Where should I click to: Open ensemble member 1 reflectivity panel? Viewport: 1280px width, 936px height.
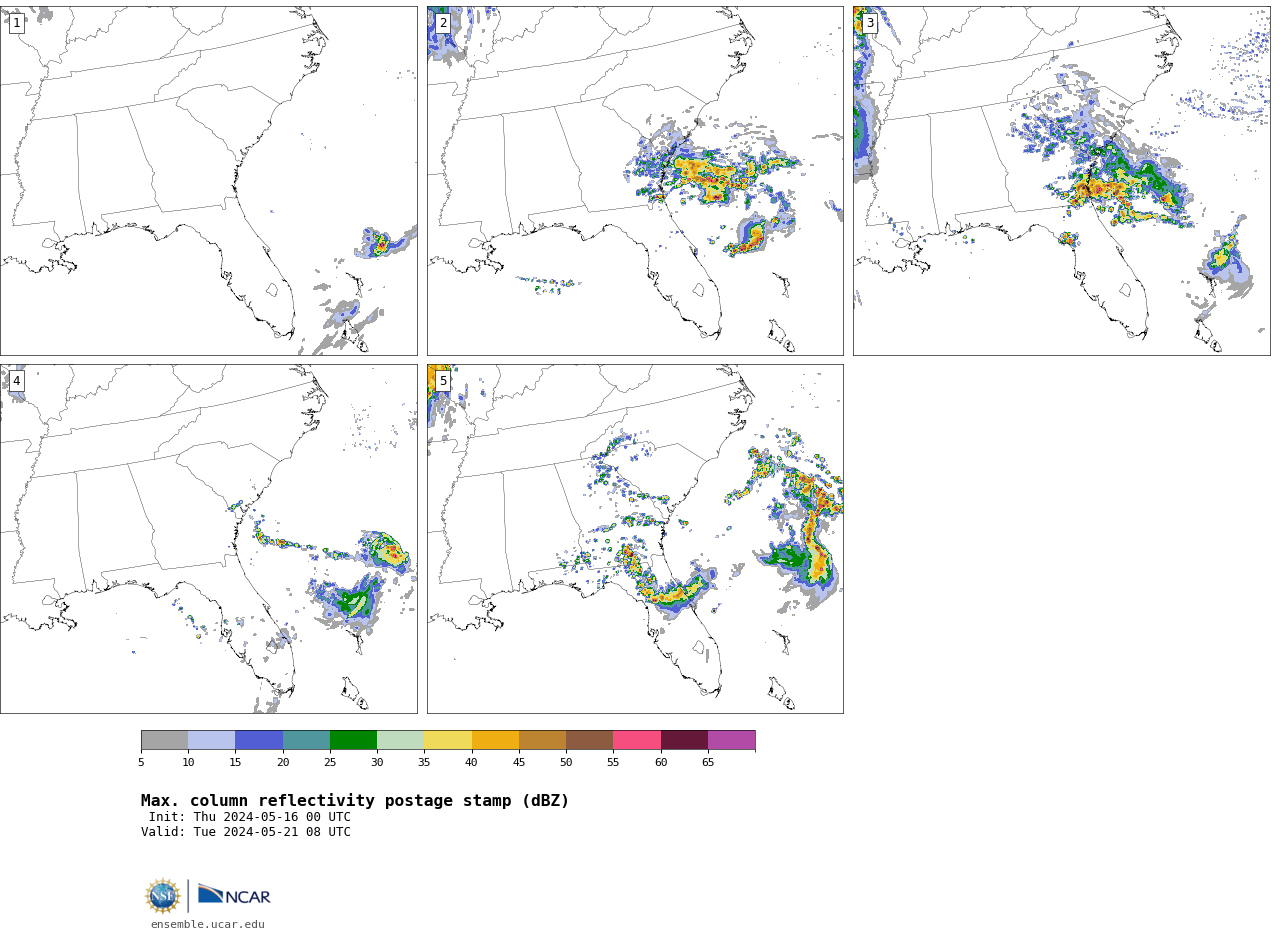[x=209, y=181]
